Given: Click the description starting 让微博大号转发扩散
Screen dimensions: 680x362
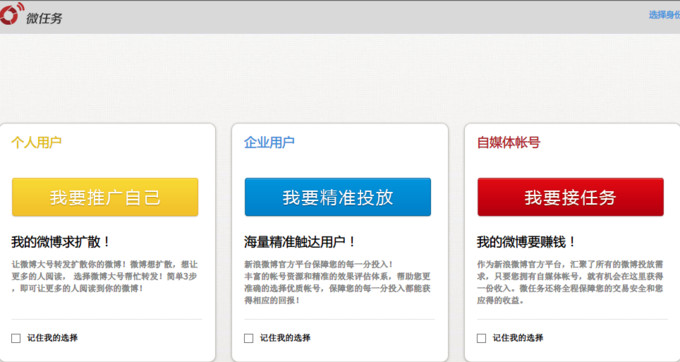Looking at the screenshot, I should pos(105,276).
